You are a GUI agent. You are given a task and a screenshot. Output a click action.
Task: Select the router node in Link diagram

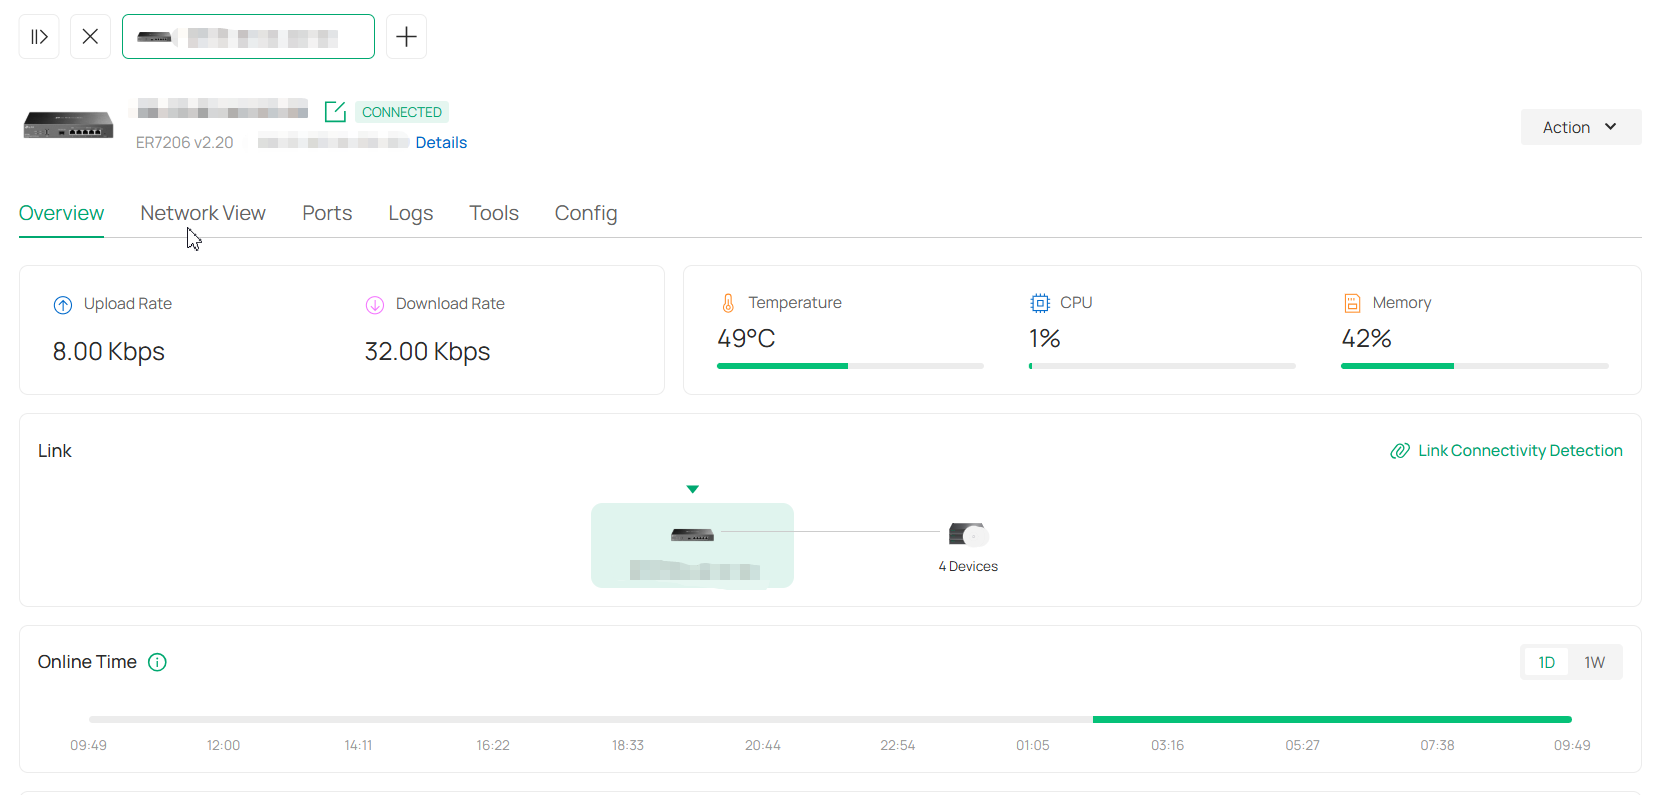pyautogui.click(x=692, y=545)
